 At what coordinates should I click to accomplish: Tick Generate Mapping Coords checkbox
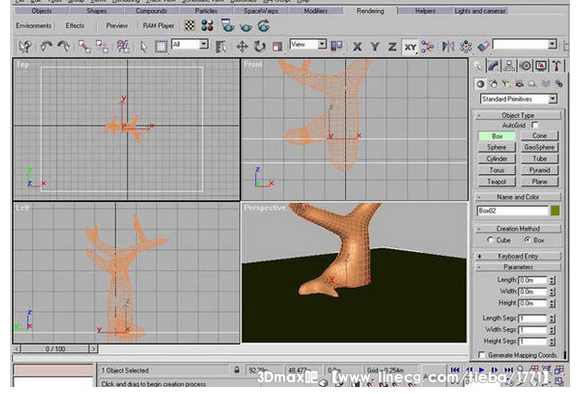(482, 355)
